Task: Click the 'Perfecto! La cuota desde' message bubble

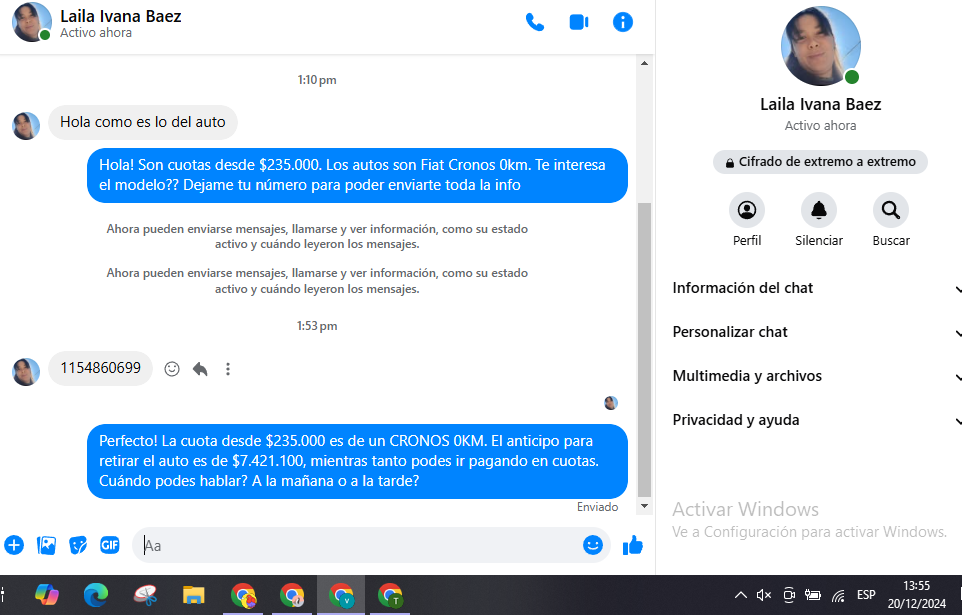Action: click(357, 461)
